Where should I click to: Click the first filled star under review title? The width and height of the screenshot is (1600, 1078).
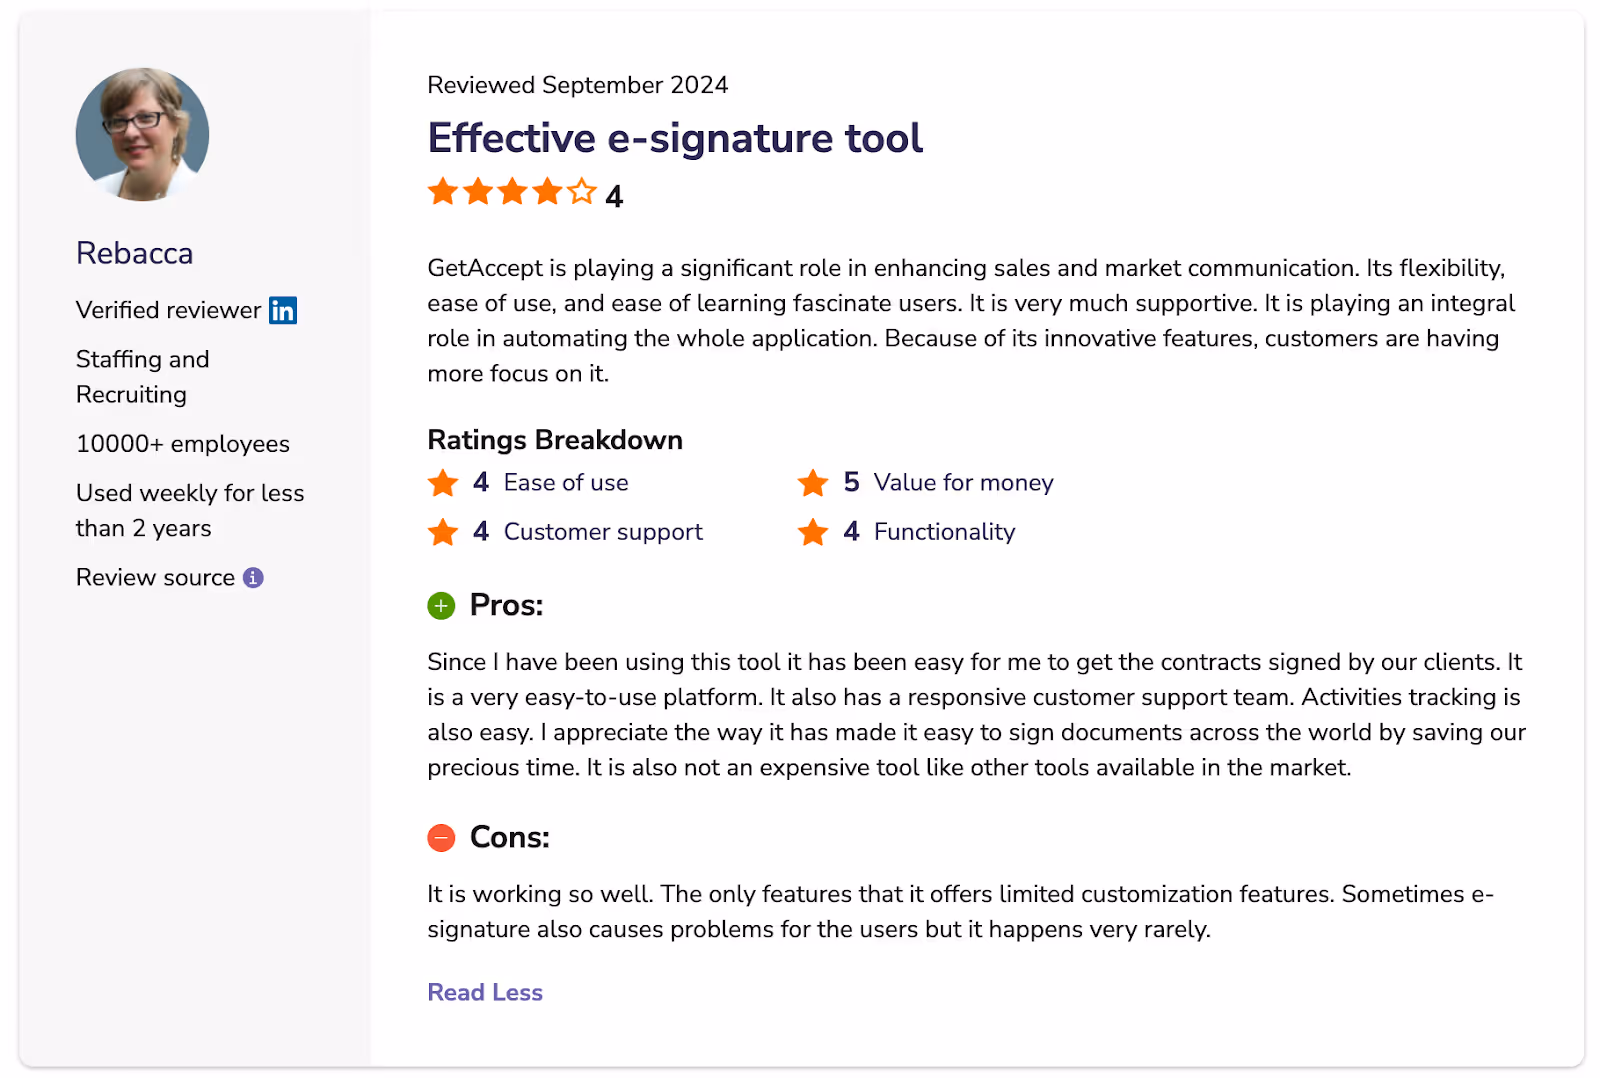pos(443,190)
